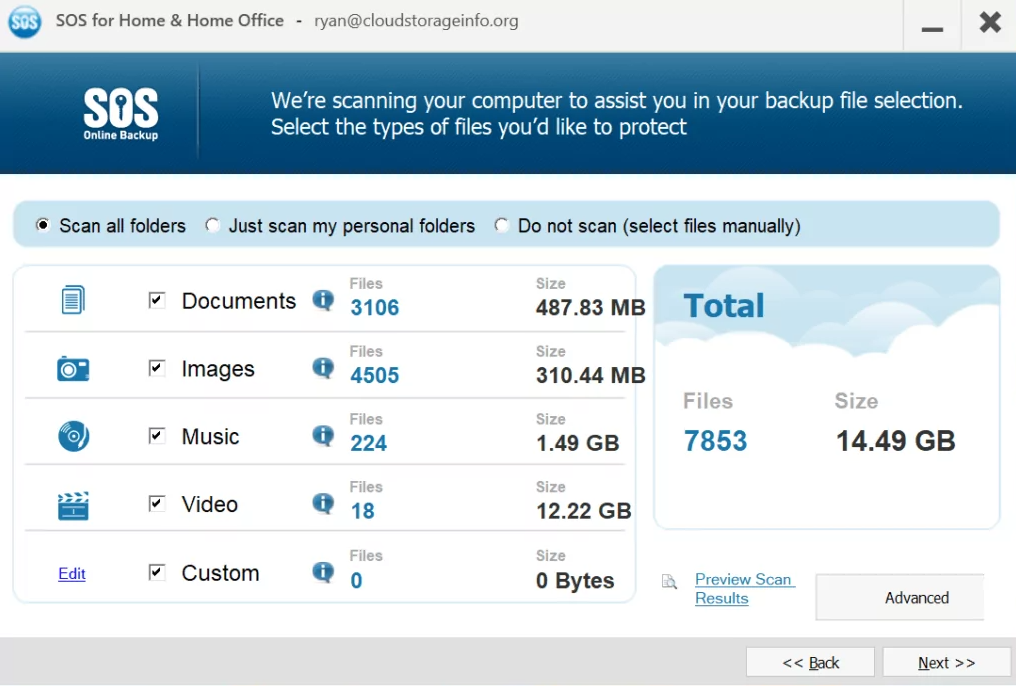
Task: Go to previous step with Back
Action: pyautogui.click(x=810, y=663)
